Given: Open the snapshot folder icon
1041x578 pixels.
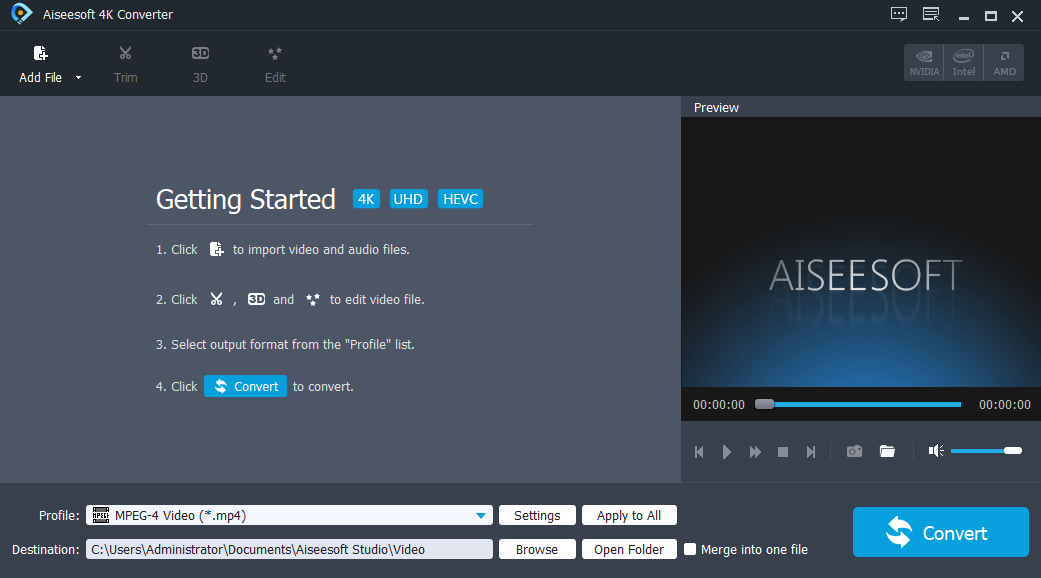Looking at the screenshot, I should click(x=887, y=451).
